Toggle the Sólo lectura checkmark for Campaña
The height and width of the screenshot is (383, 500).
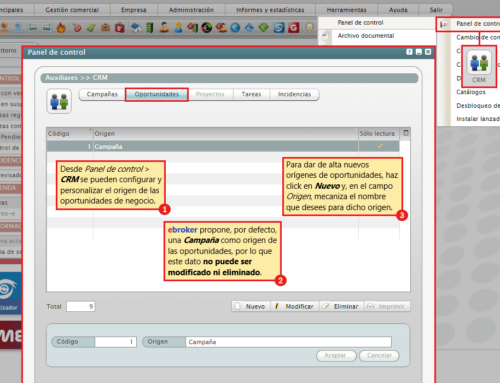(380, 146)
